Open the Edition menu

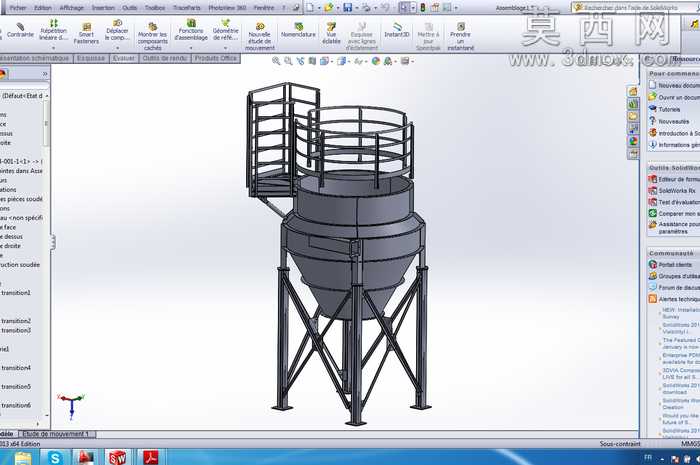tap(43, 8)
